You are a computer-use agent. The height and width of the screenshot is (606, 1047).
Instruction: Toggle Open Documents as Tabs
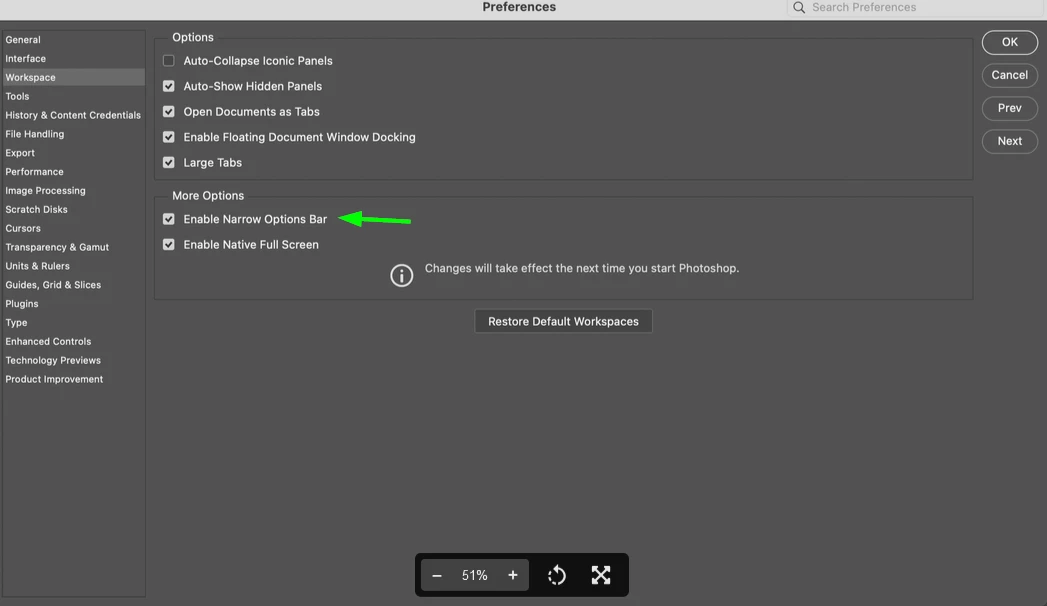coord(169,111)
